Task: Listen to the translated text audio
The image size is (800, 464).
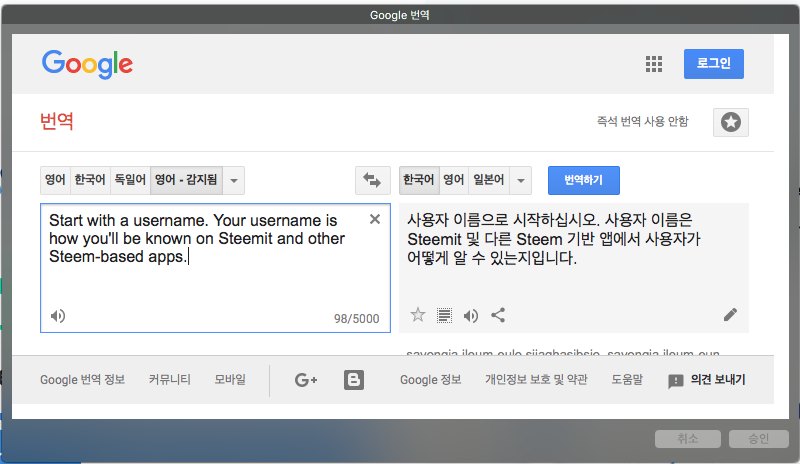Action: (x=471, y=316)
